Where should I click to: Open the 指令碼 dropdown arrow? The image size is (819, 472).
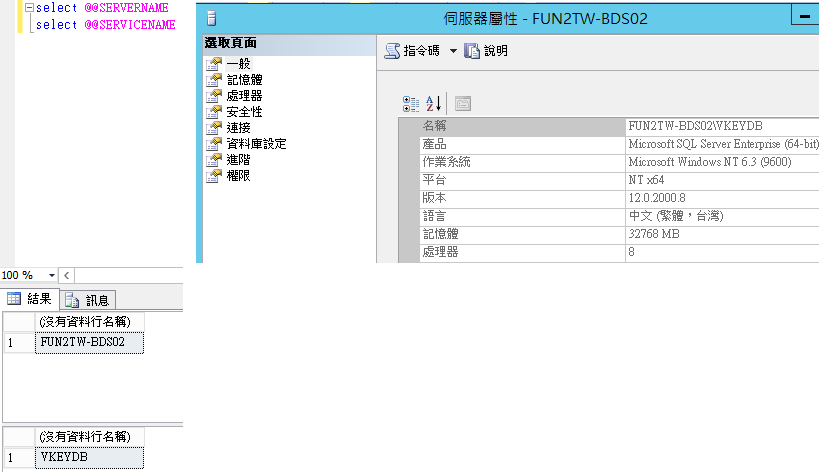pos(453,51)
